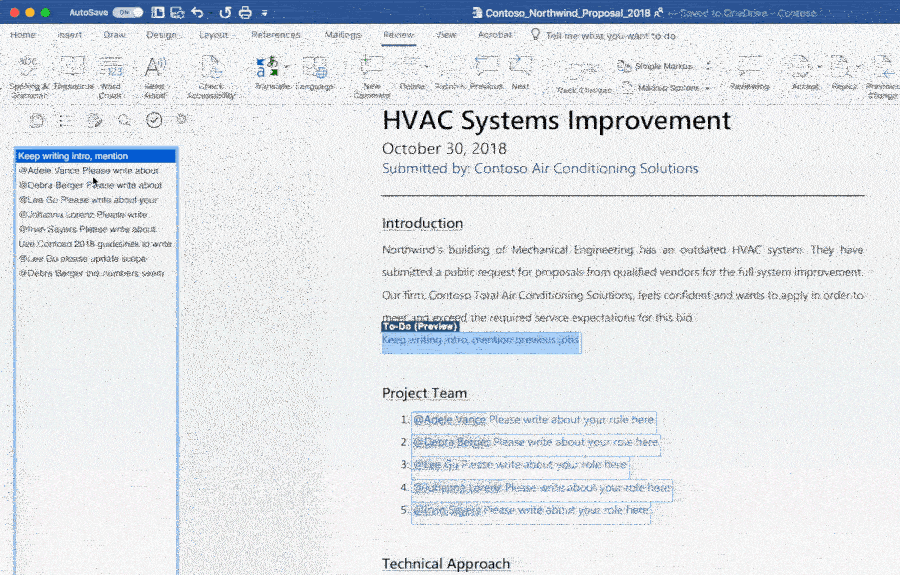Open the Simple Markup dropdown
This screenshot has width=900, height=575.
click(664, 66)
